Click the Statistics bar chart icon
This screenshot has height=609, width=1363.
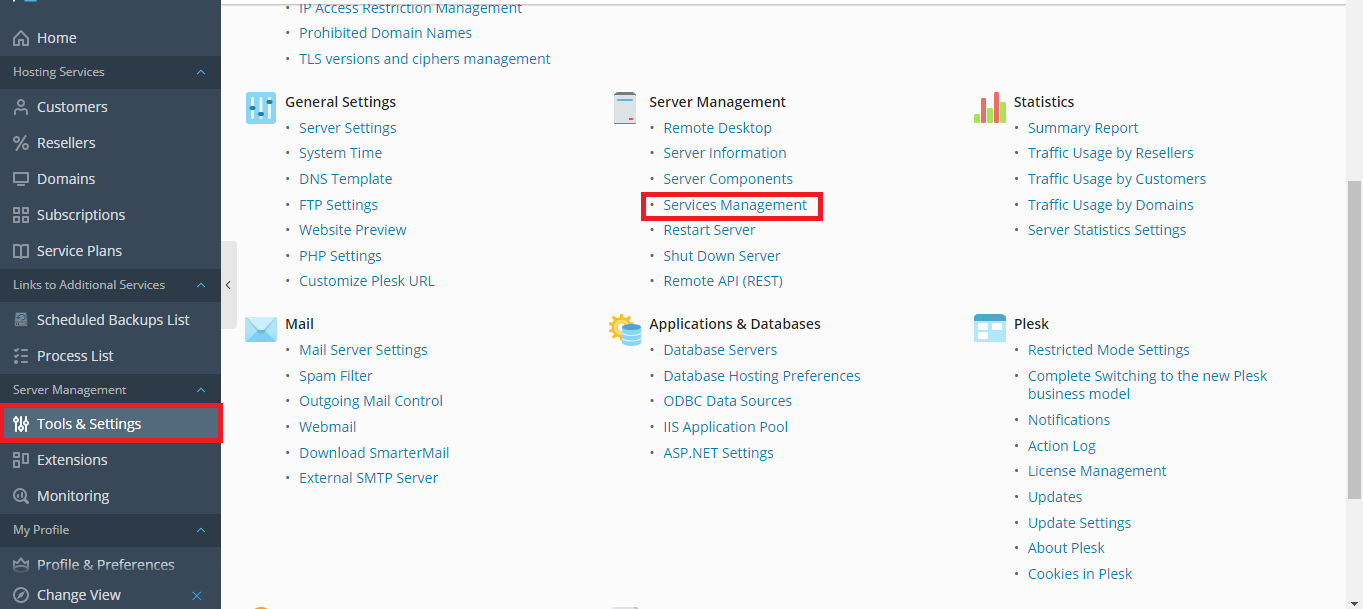pos(990,108)
